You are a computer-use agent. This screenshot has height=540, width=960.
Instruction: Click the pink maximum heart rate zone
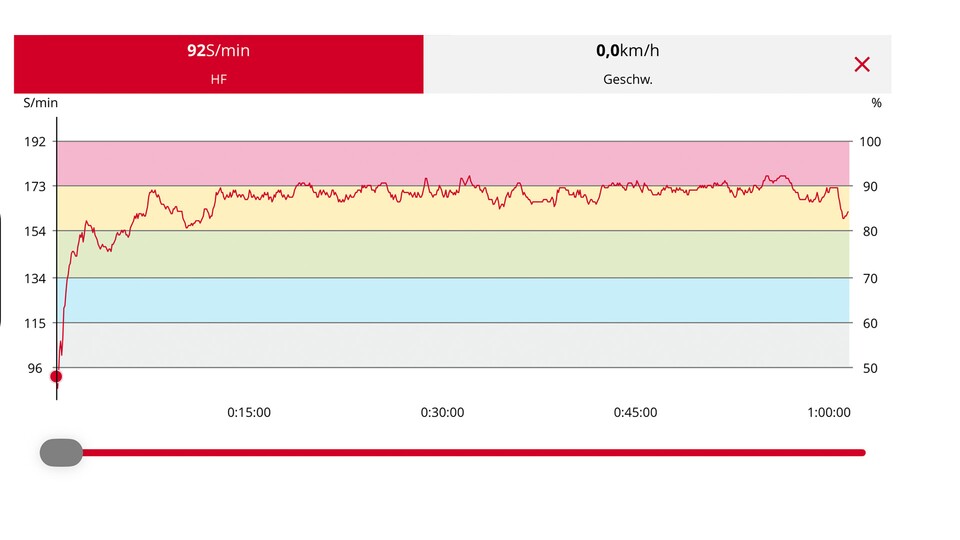tap(452, 160)
